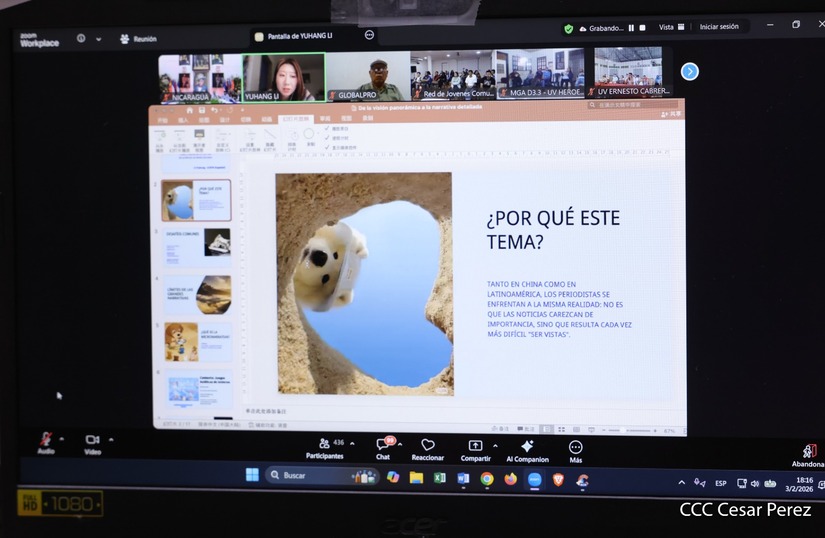
Task: Expand the Audio options arrow
Action: 62,438
